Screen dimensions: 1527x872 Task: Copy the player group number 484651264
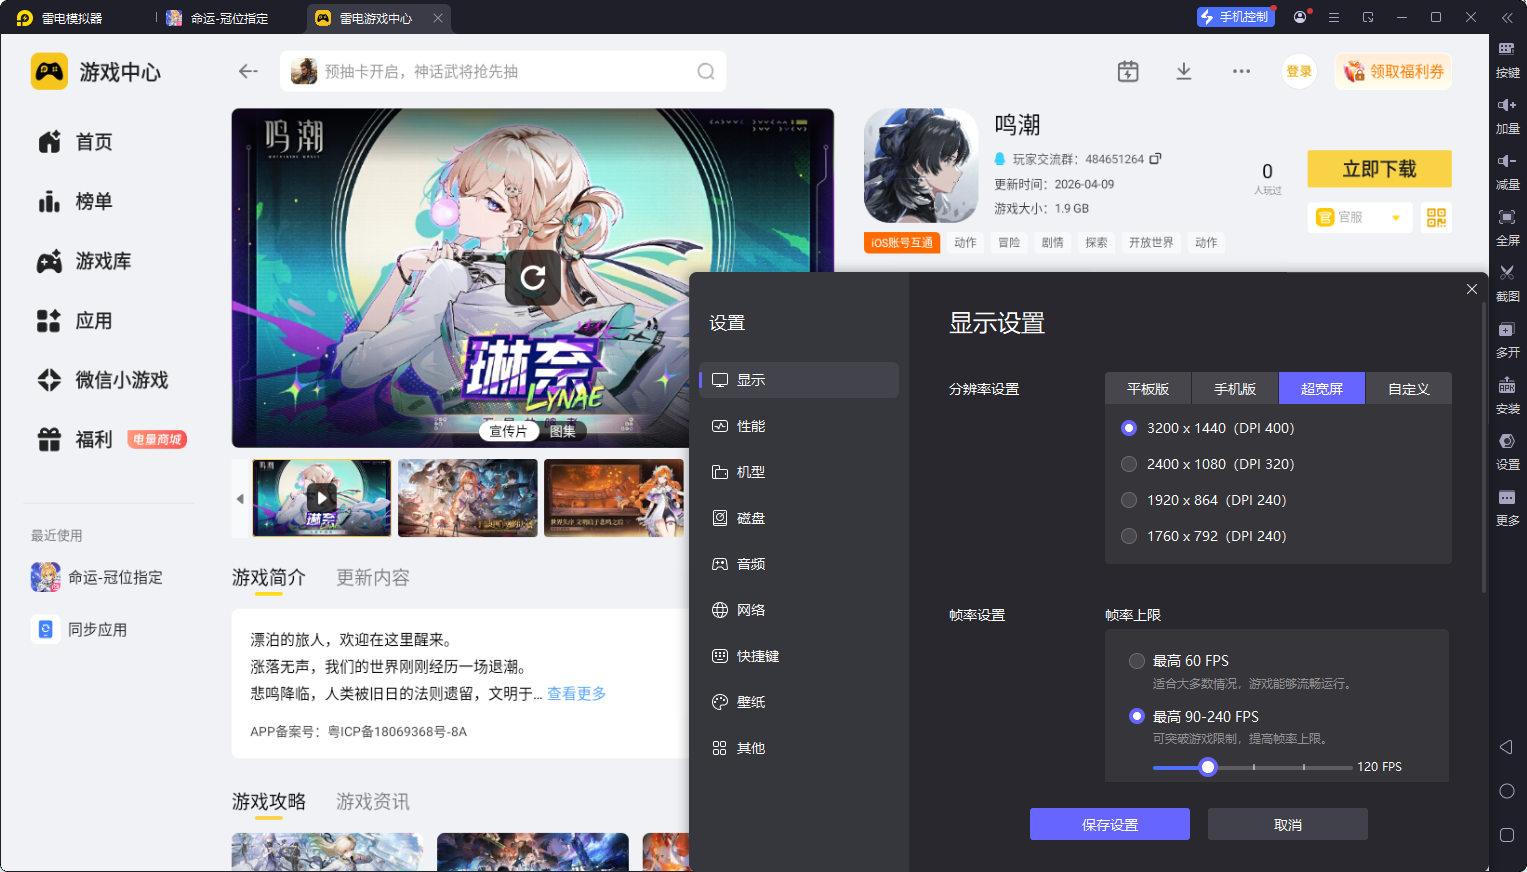pos(1155,159)
